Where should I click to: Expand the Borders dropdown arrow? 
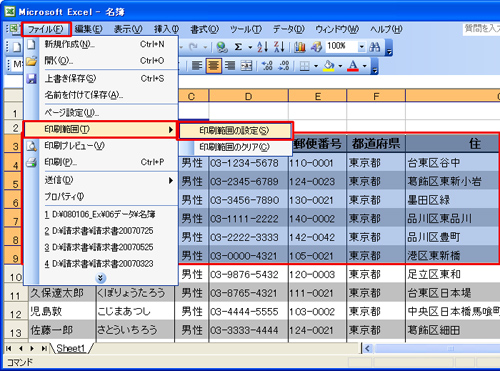[316, 66]
